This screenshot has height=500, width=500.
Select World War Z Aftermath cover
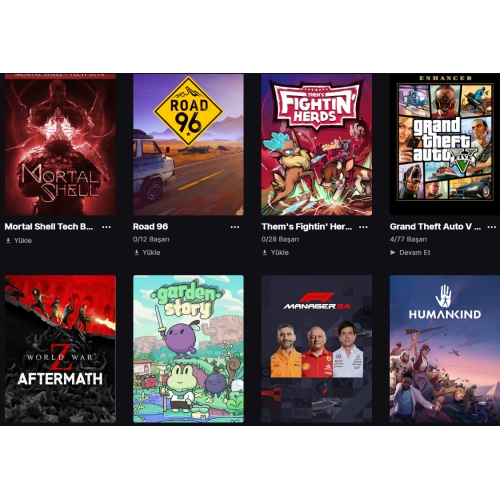[x=60, y=349]
